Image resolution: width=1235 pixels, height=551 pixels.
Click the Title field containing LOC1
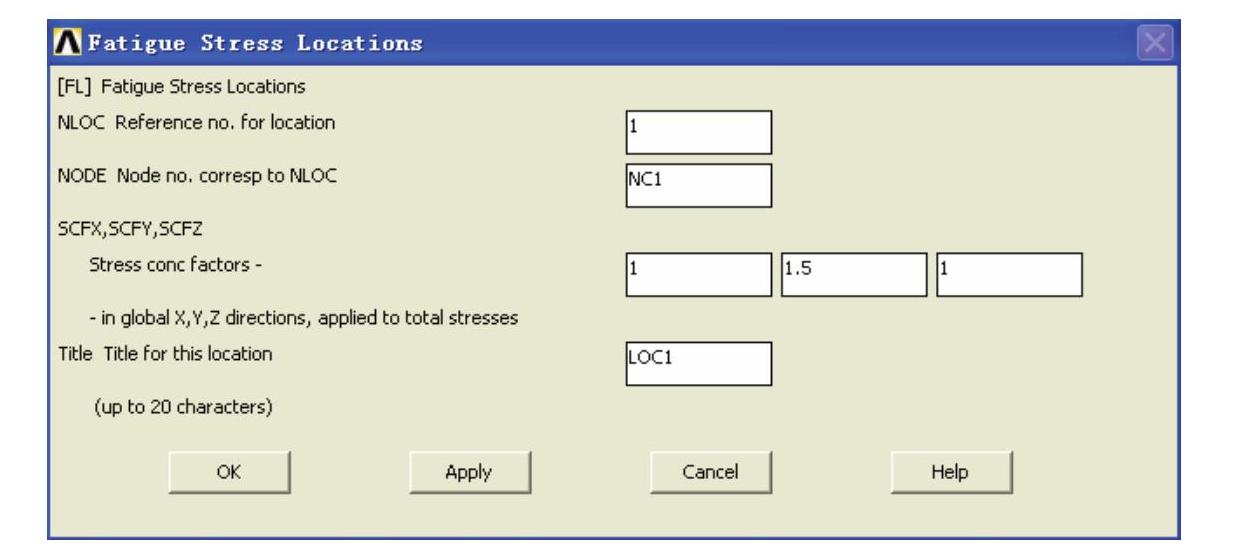(697, 363)
